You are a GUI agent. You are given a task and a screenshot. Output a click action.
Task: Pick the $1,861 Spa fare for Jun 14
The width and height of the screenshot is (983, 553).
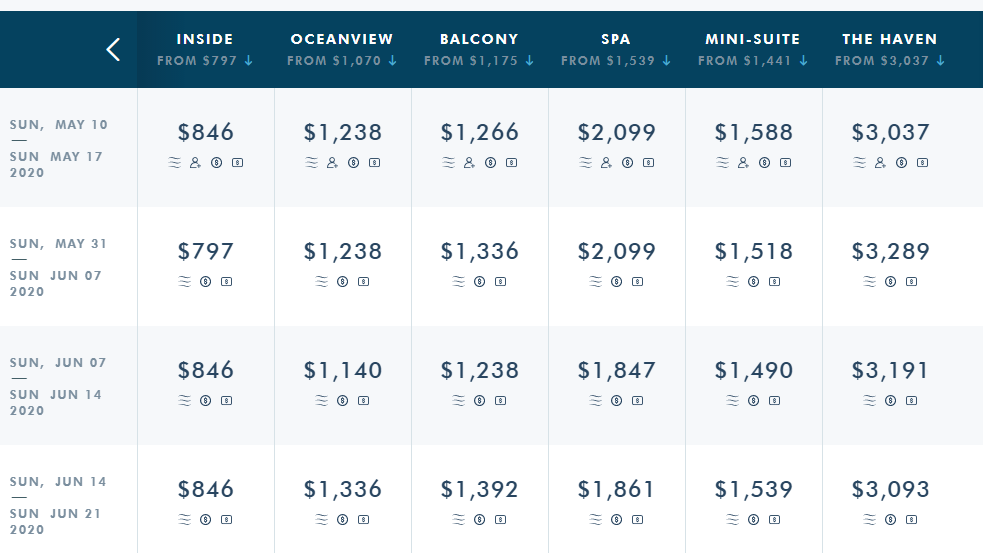(616, 489)
